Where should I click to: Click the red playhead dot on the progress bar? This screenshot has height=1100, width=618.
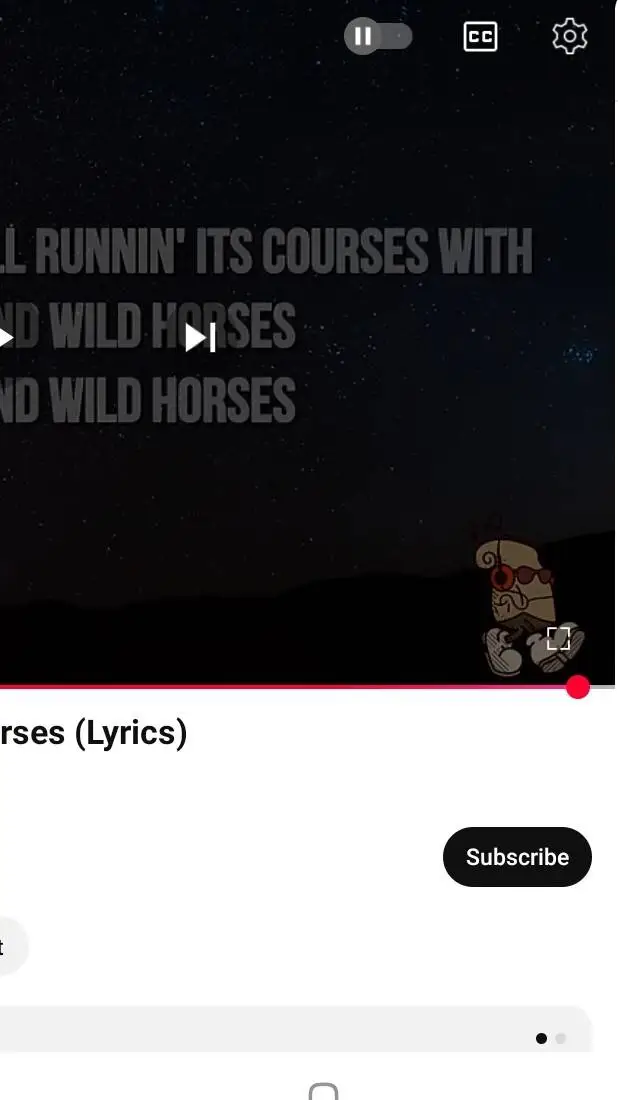pyautogui.click(x=578, y=688)
